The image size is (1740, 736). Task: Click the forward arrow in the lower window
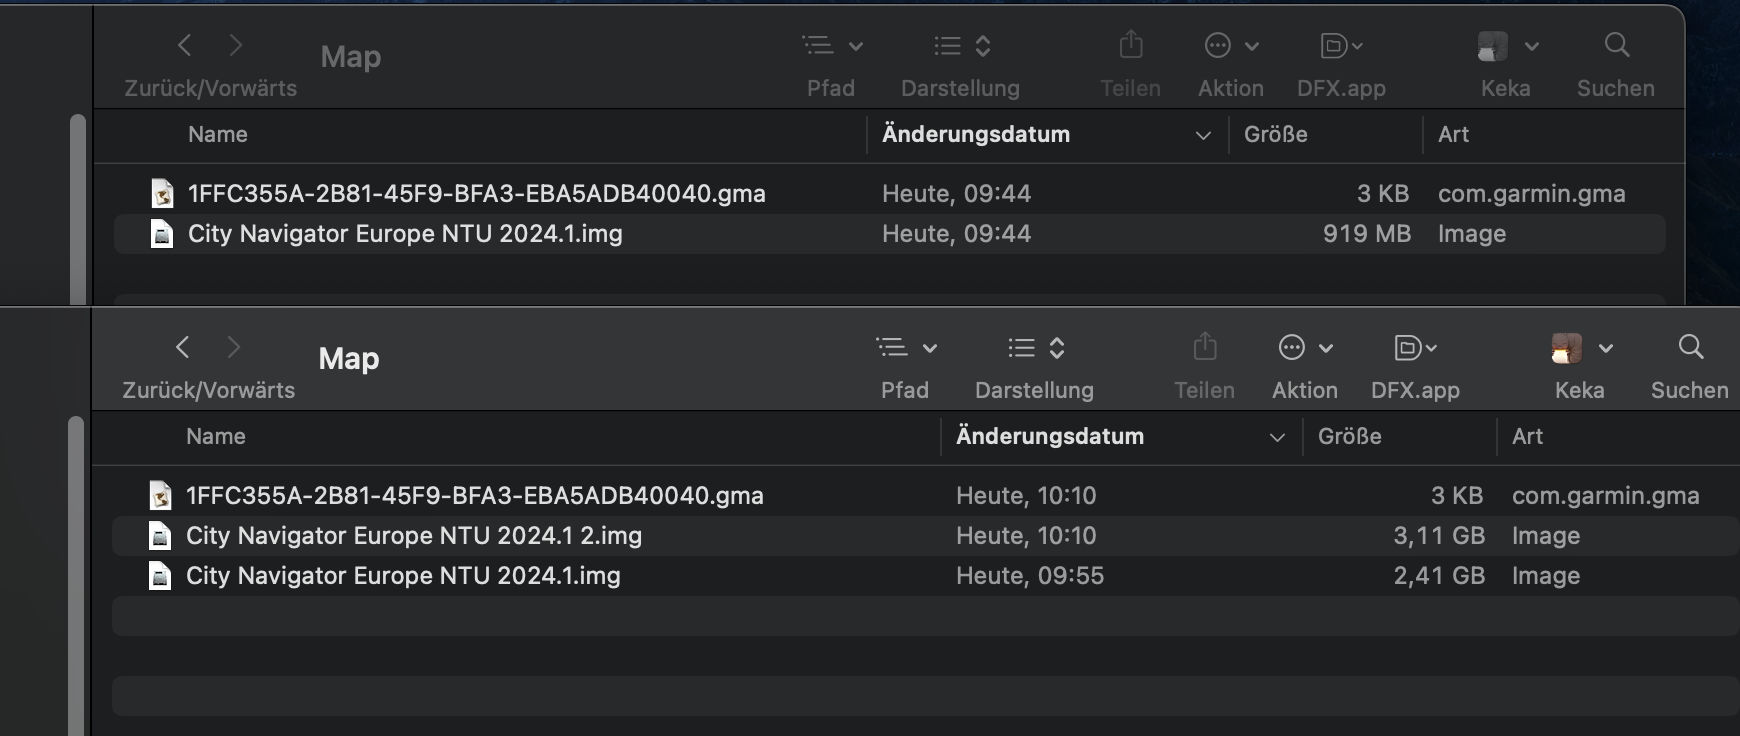tap(234, 347)
